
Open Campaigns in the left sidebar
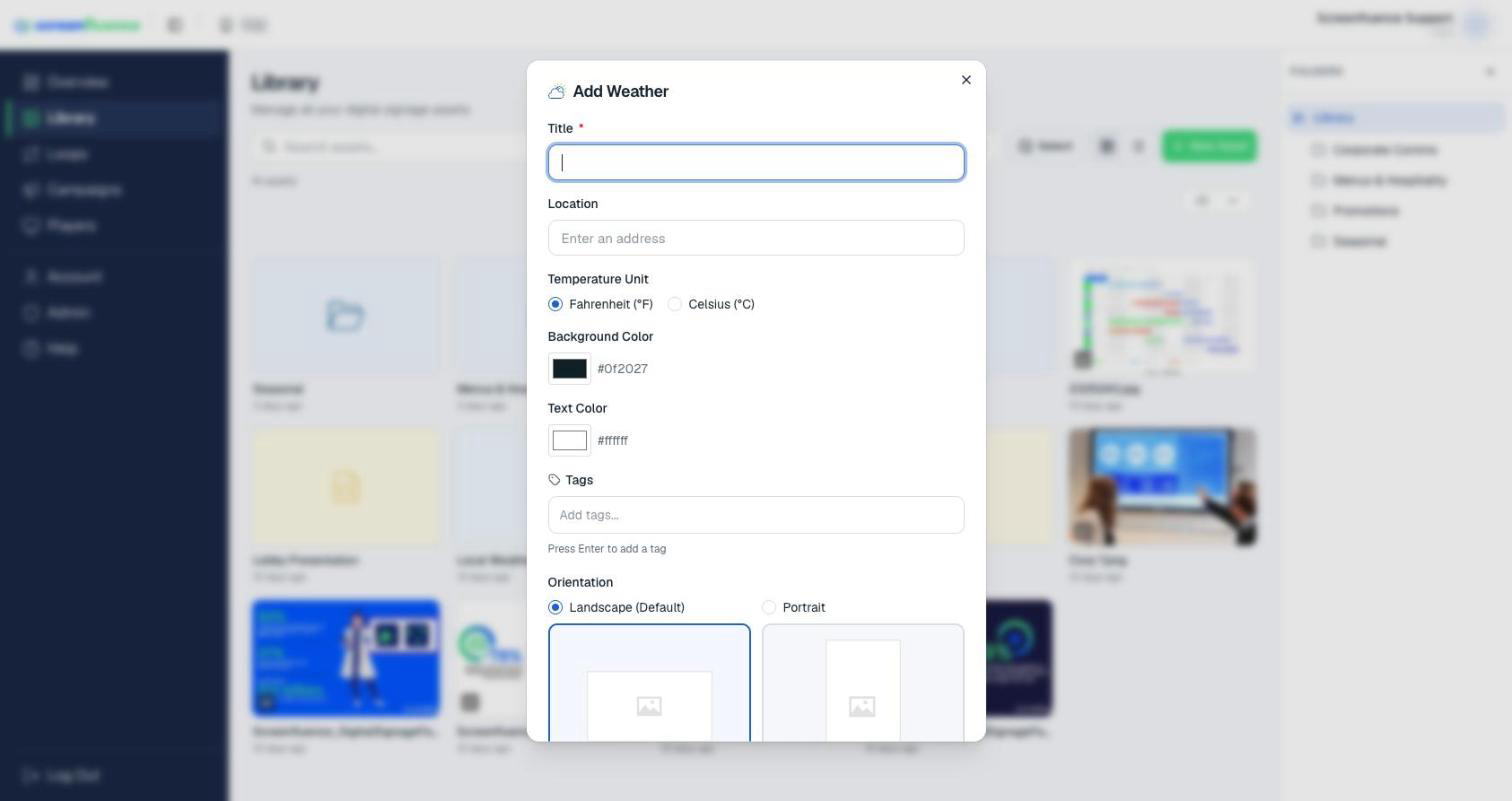coord(114,190)
